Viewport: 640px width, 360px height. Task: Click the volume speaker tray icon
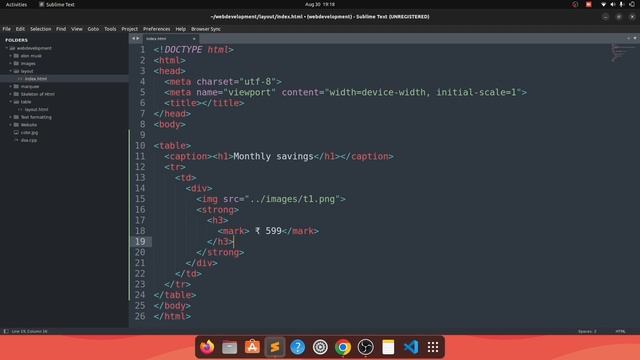[612, 4]
